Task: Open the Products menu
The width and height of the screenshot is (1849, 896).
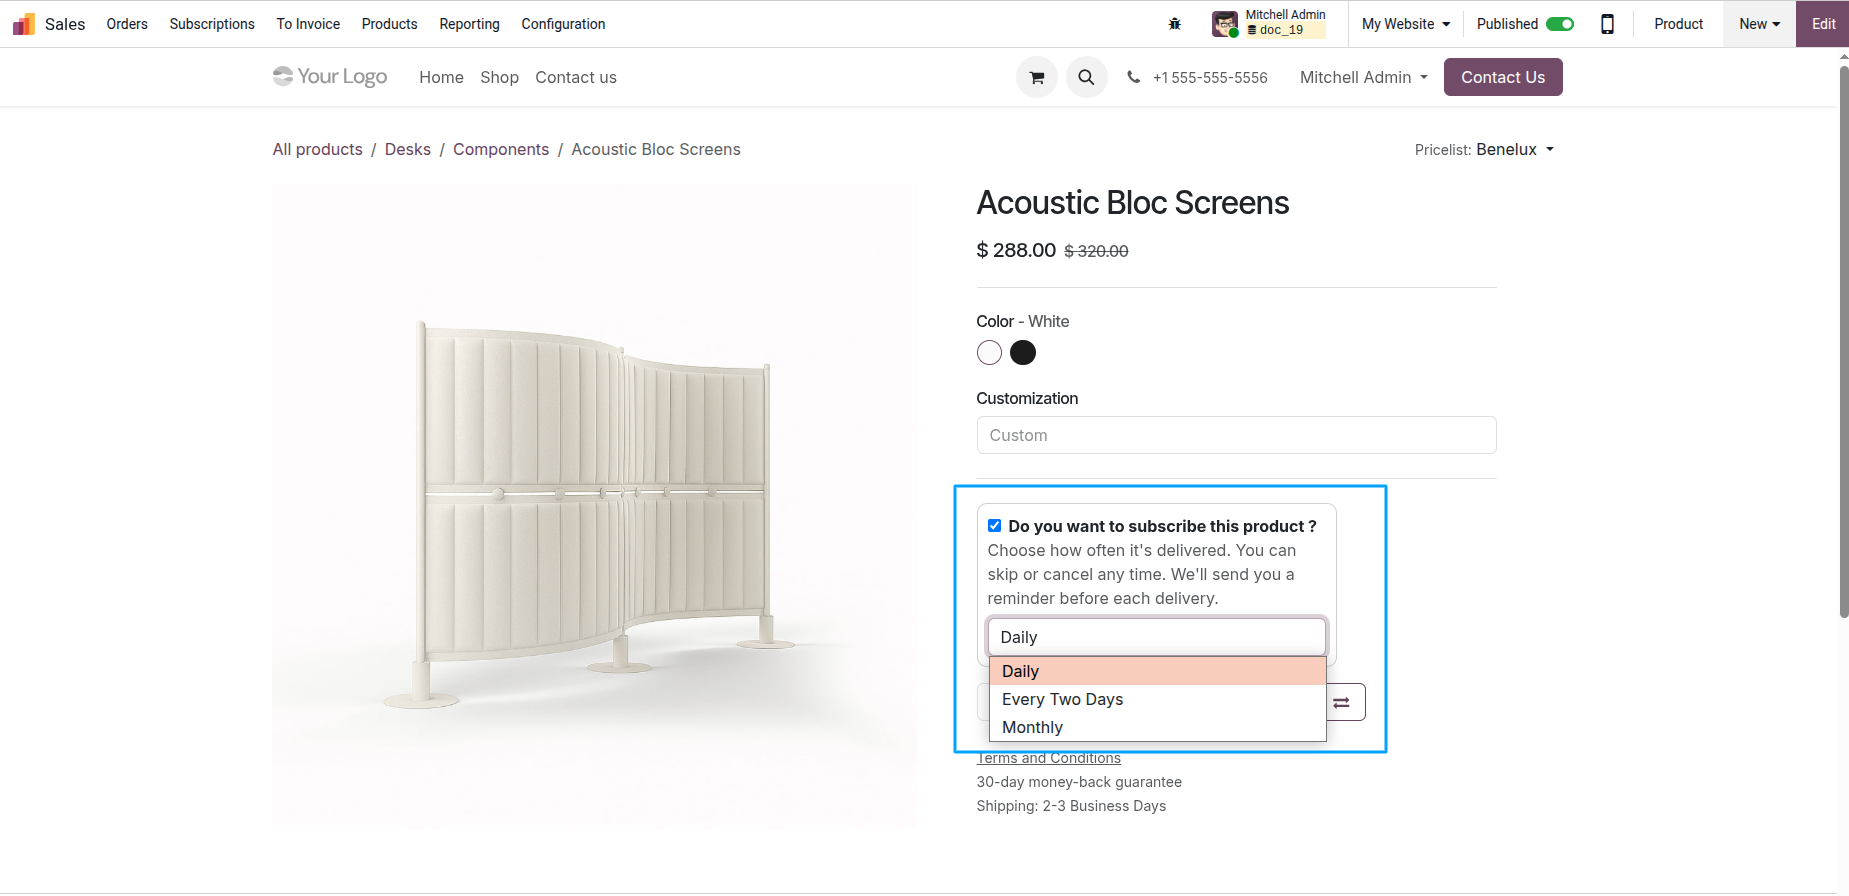Action: coord(390,24)
